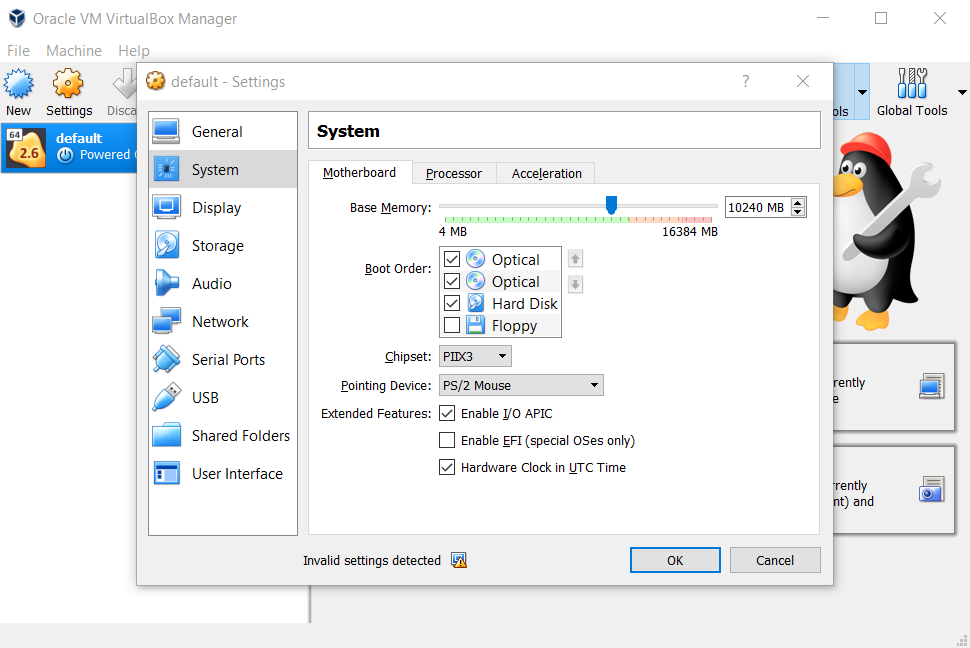Click the OK button
Screen dimensions: 970x648
point(675,560)
